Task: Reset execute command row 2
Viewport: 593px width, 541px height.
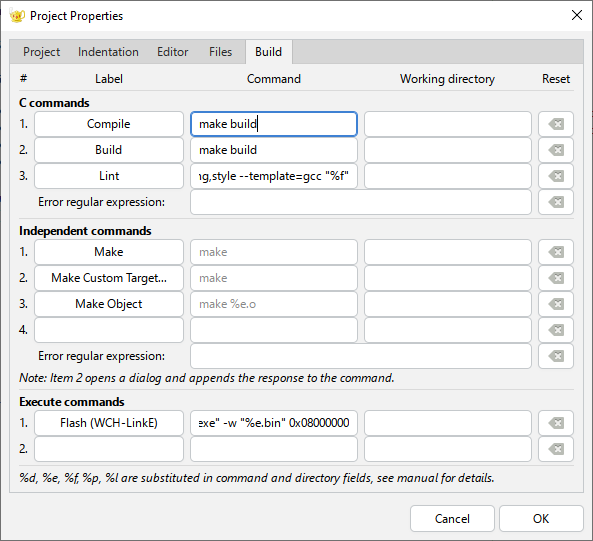Action: tap(556, 449)
